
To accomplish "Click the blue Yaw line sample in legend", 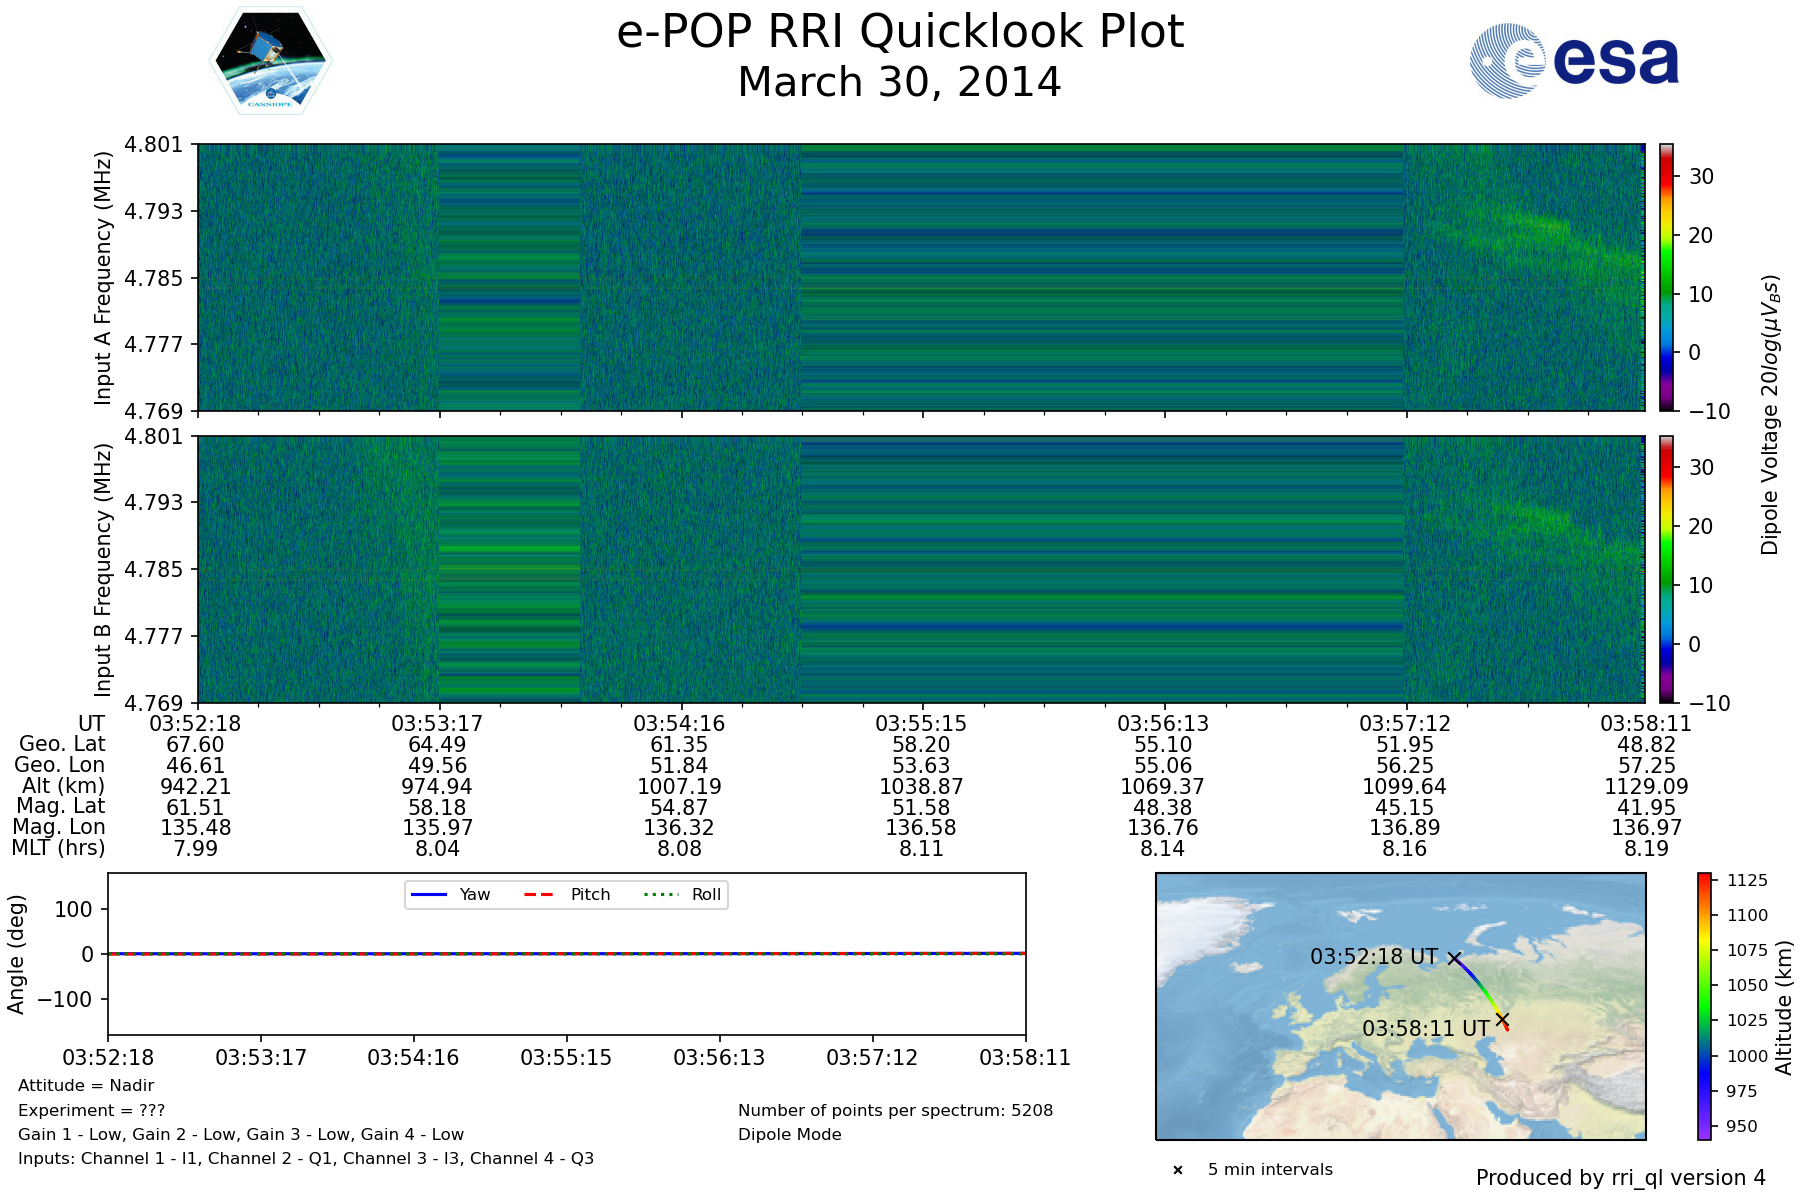I will [429, 894].
